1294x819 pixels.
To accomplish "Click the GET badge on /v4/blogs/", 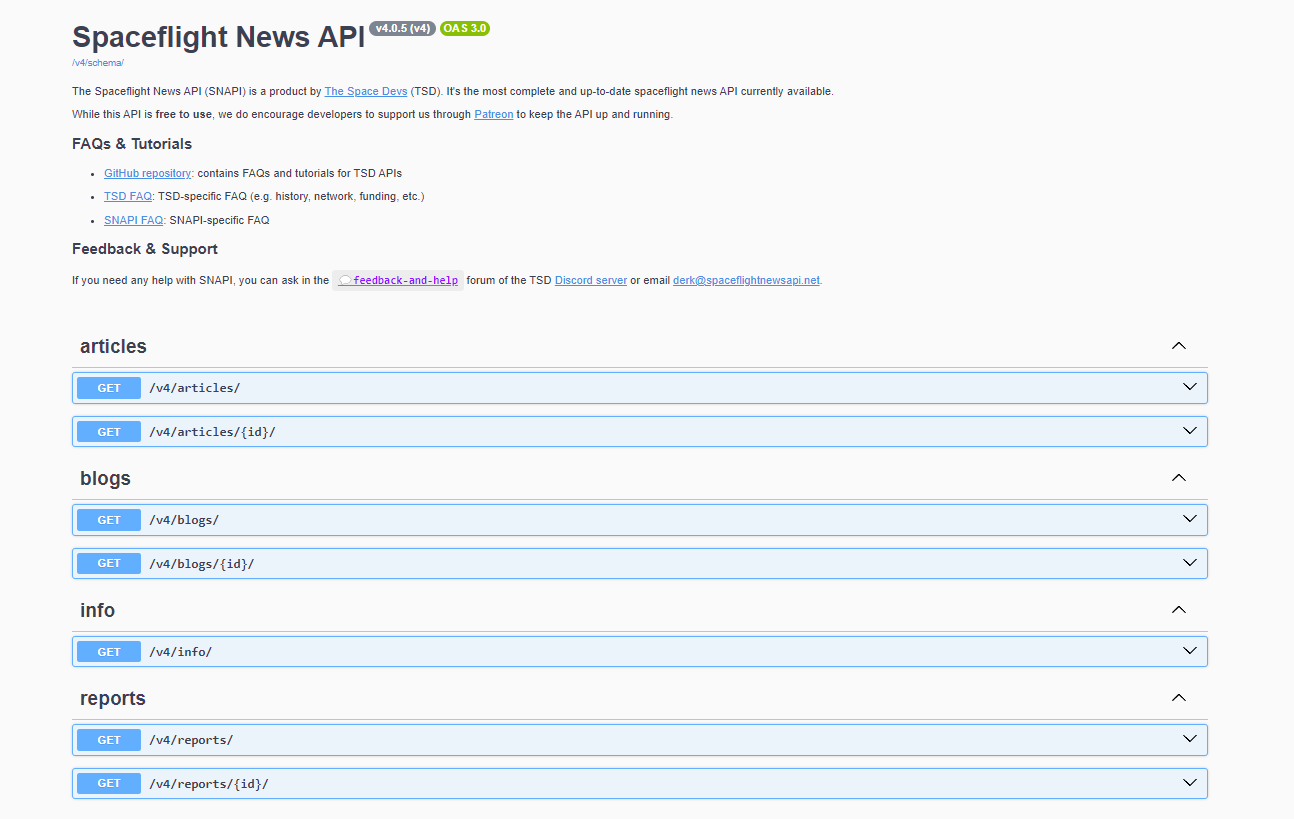I will click(108, 519).
